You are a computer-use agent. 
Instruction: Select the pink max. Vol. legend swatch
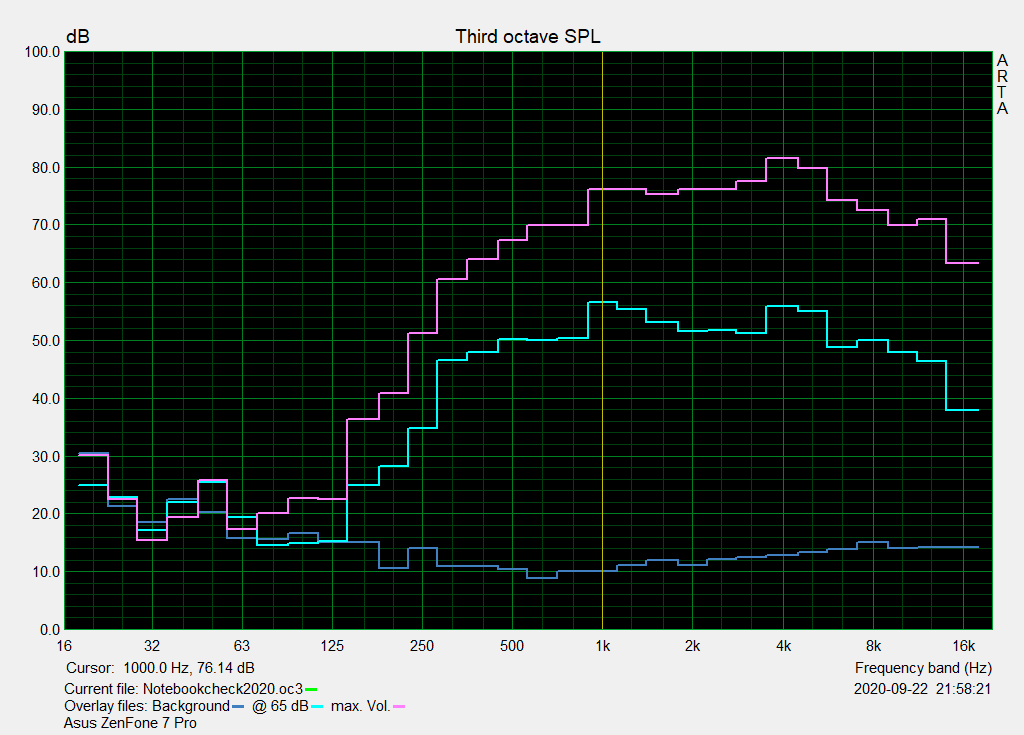click(399, 706)
